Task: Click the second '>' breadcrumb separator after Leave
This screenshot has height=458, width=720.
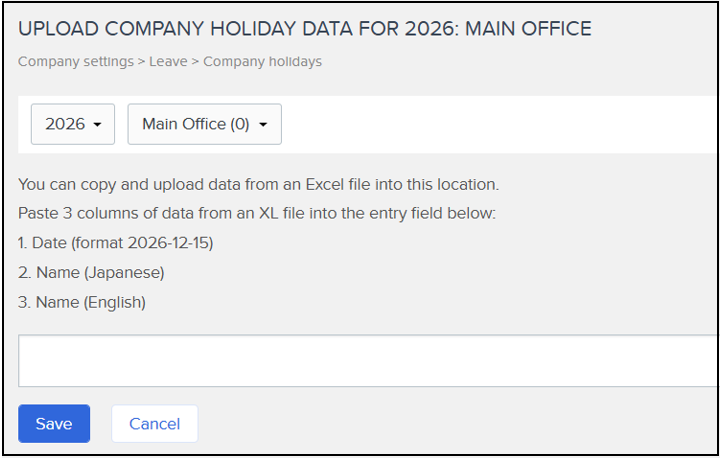Action: coord(195,62)
